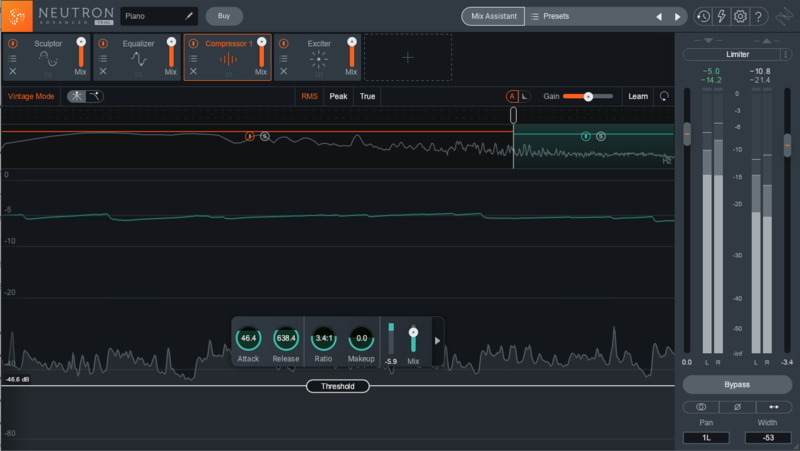Image resolution: width=800 pixels, height=451 pixels.
Task: Switch detection mode to Peak
Action: point(339,96)
